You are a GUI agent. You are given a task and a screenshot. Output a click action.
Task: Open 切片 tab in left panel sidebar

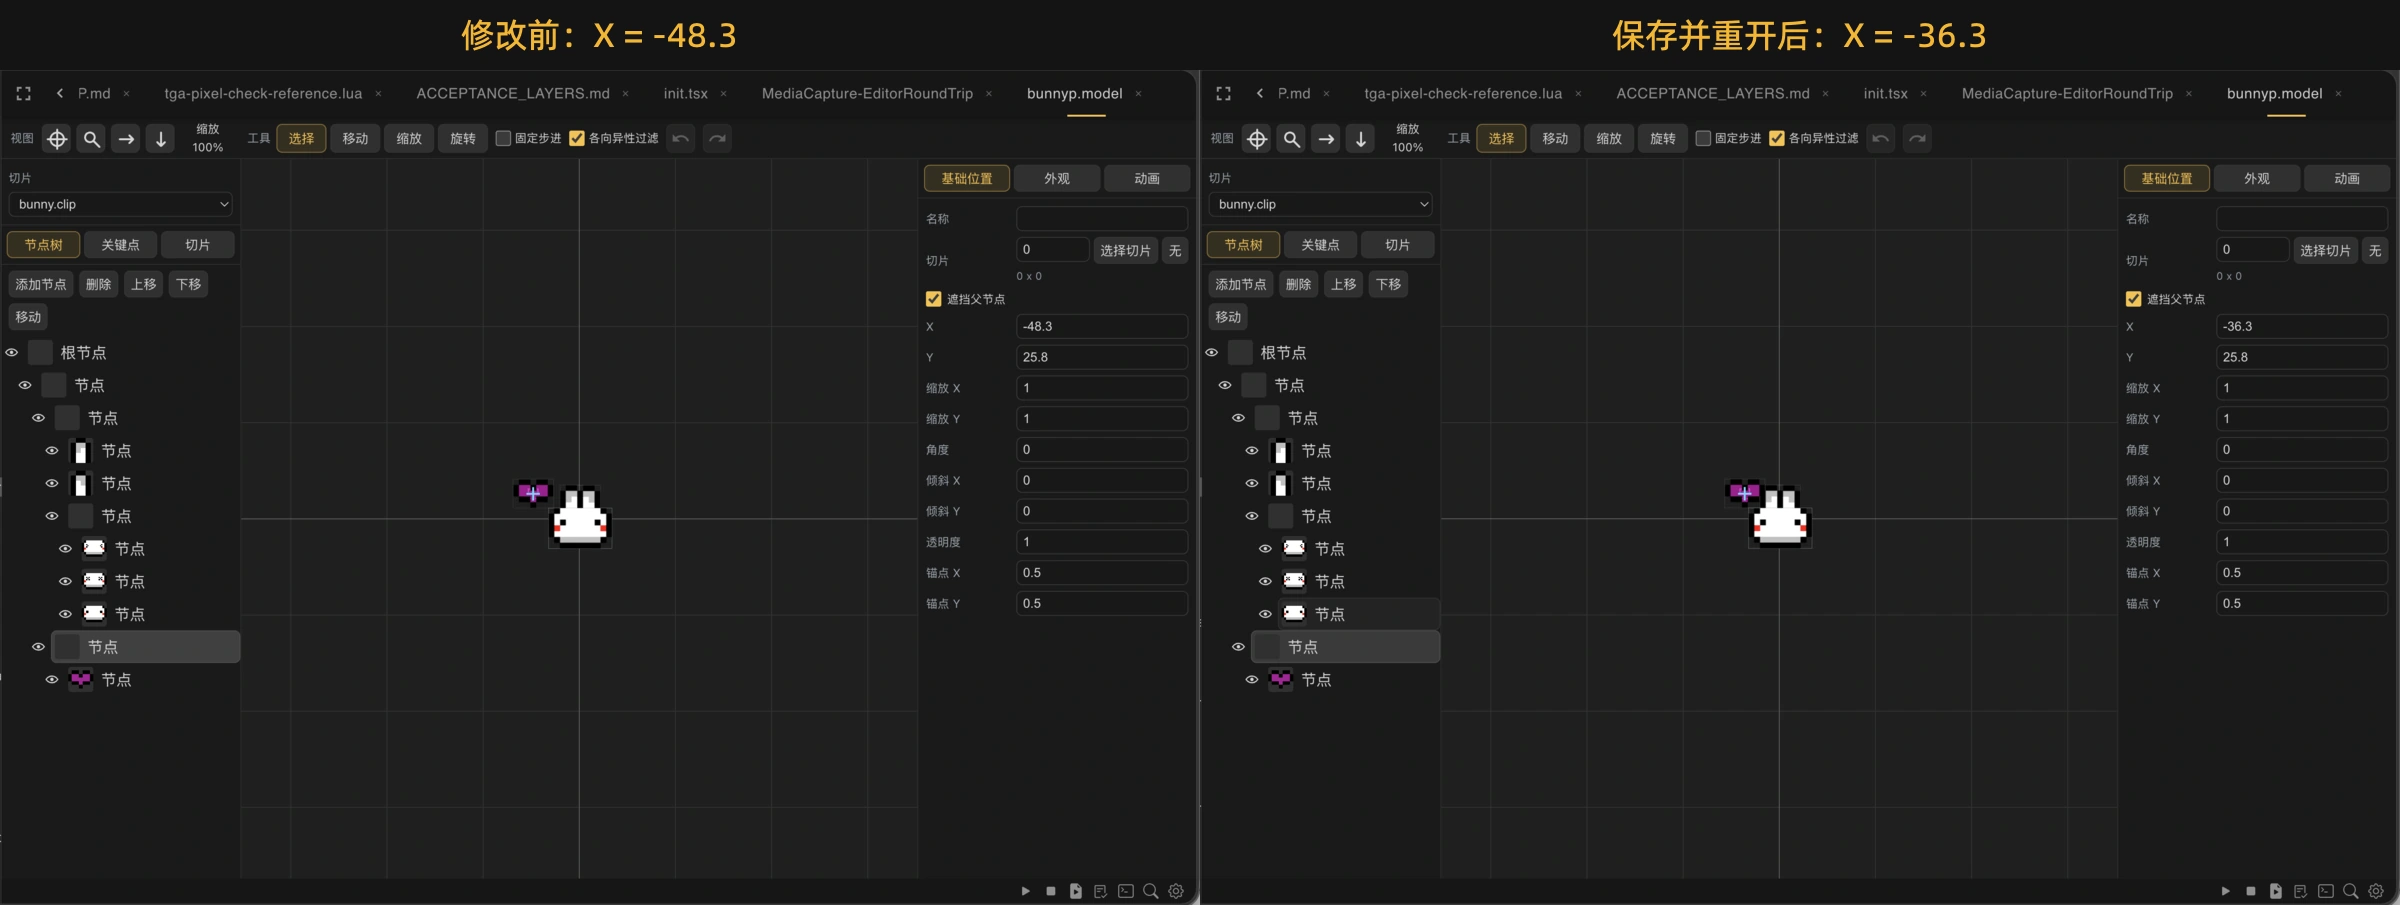197,245
